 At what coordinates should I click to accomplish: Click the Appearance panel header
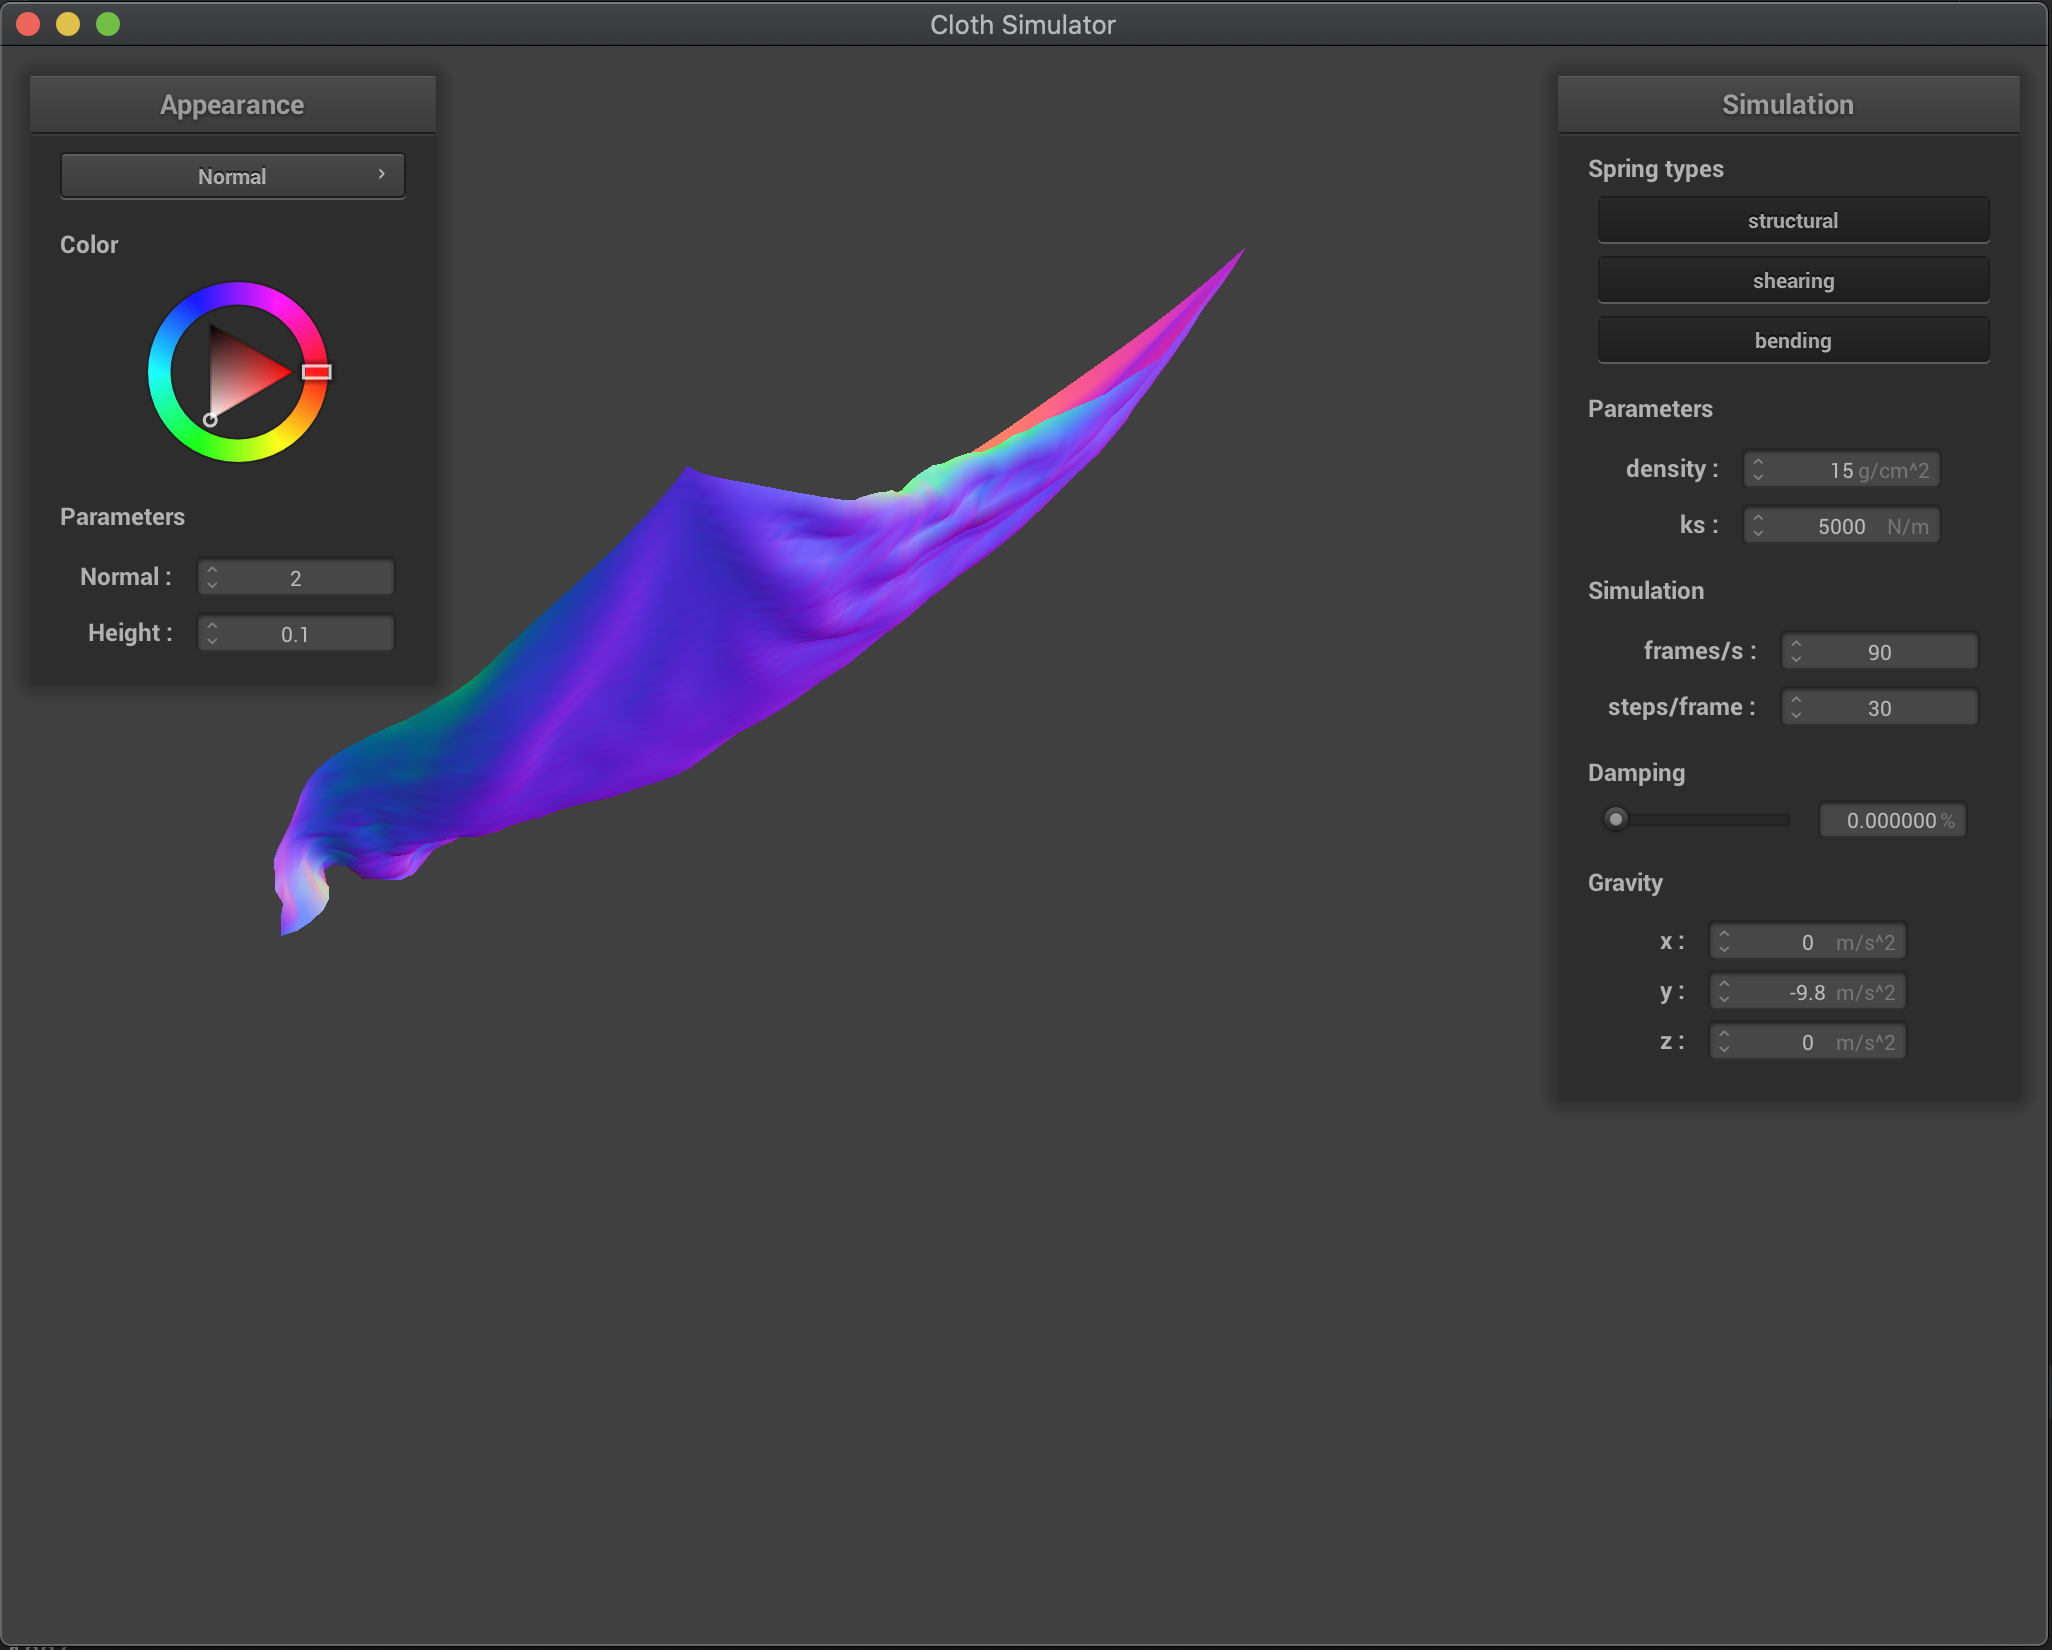click(232, 105)
